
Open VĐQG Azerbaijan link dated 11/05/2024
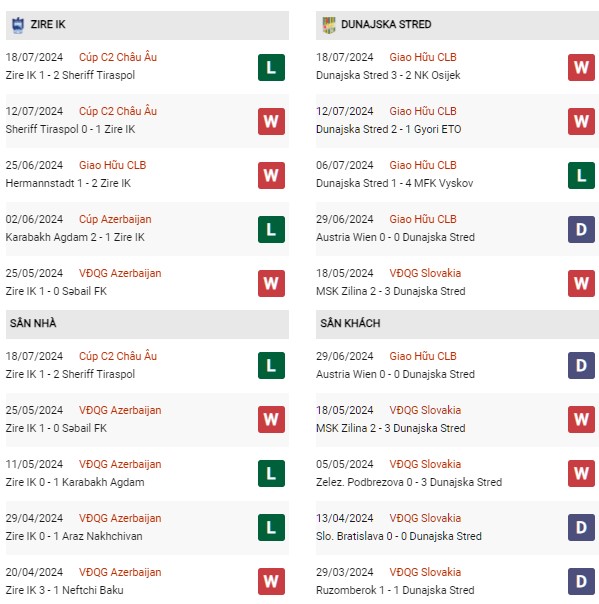point(120,464)
